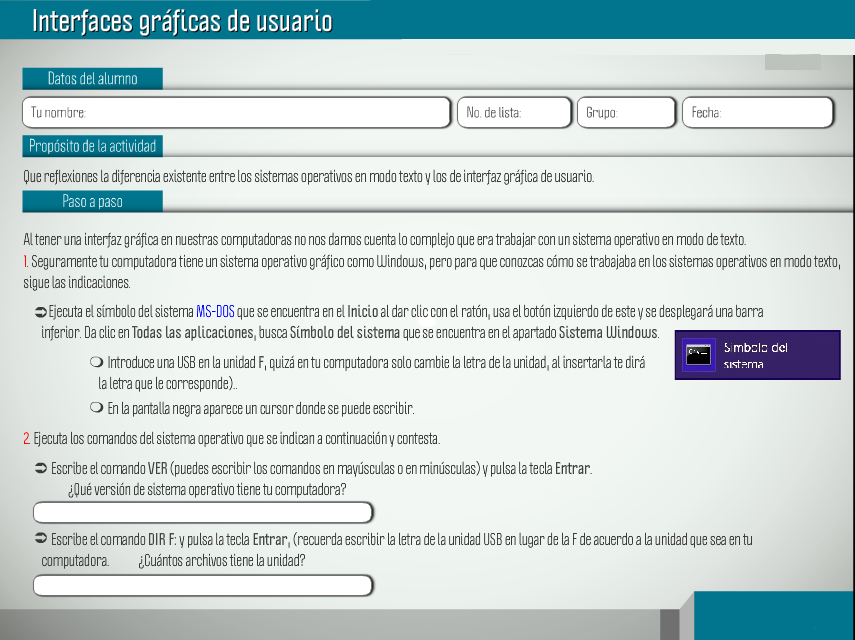Click into the "No. de lista" field
Viewport: 855px width, 640px height.
pyautogui.click(x=514, y=113)
